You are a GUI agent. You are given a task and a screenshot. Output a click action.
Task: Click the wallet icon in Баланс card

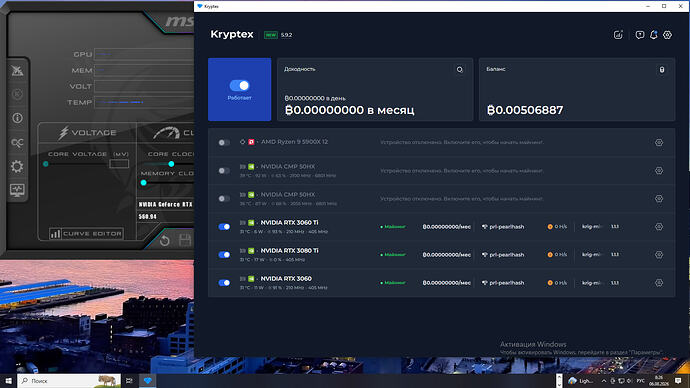tap(661, 70)
